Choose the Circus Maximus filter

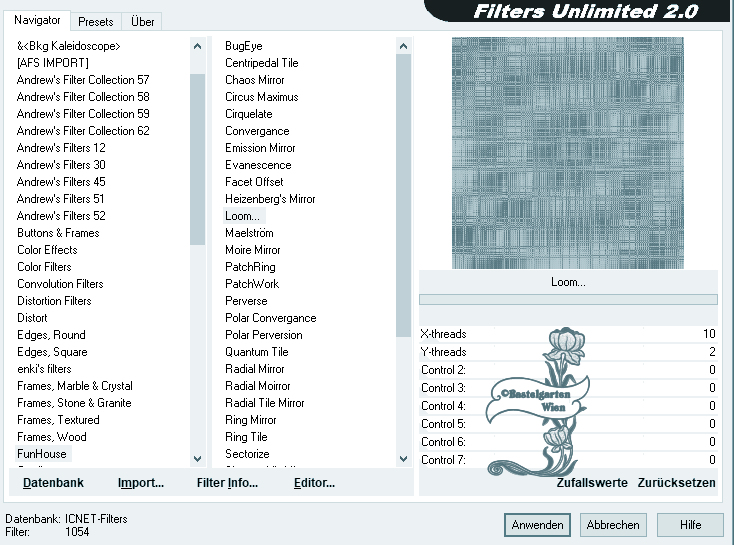coord(262,96)
